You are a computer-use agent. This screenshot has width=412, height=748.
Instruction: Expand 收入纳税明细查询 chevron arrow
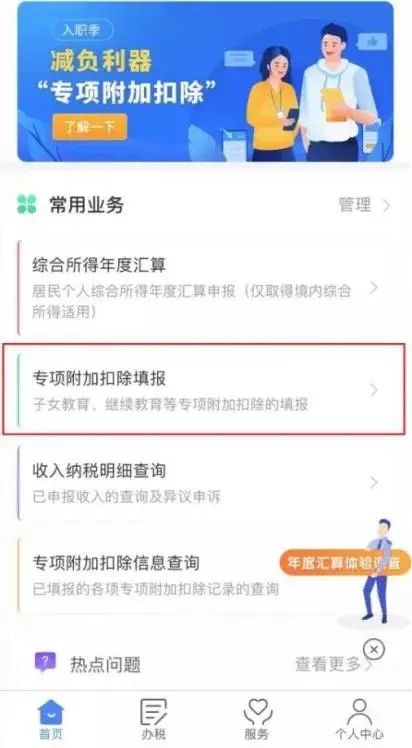pyautogui.click(x=374, y=482)
